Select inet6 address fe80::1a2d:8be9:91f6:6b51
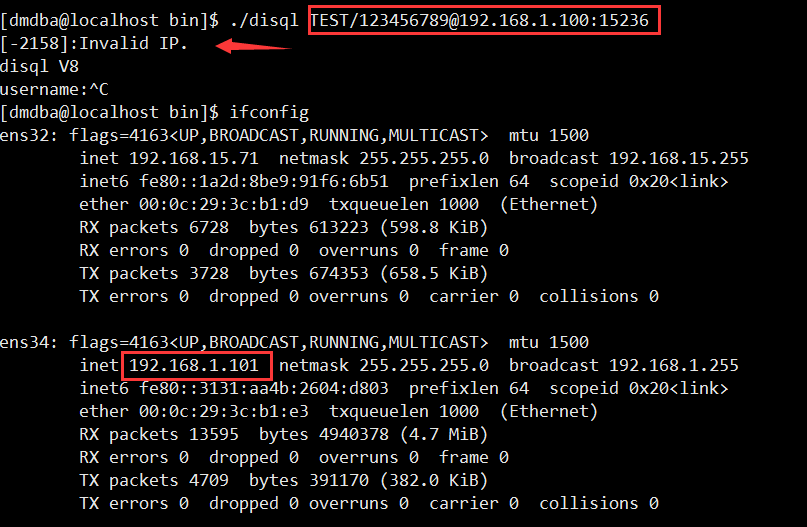This screenshot has width=807, height=527. point(264,182)
